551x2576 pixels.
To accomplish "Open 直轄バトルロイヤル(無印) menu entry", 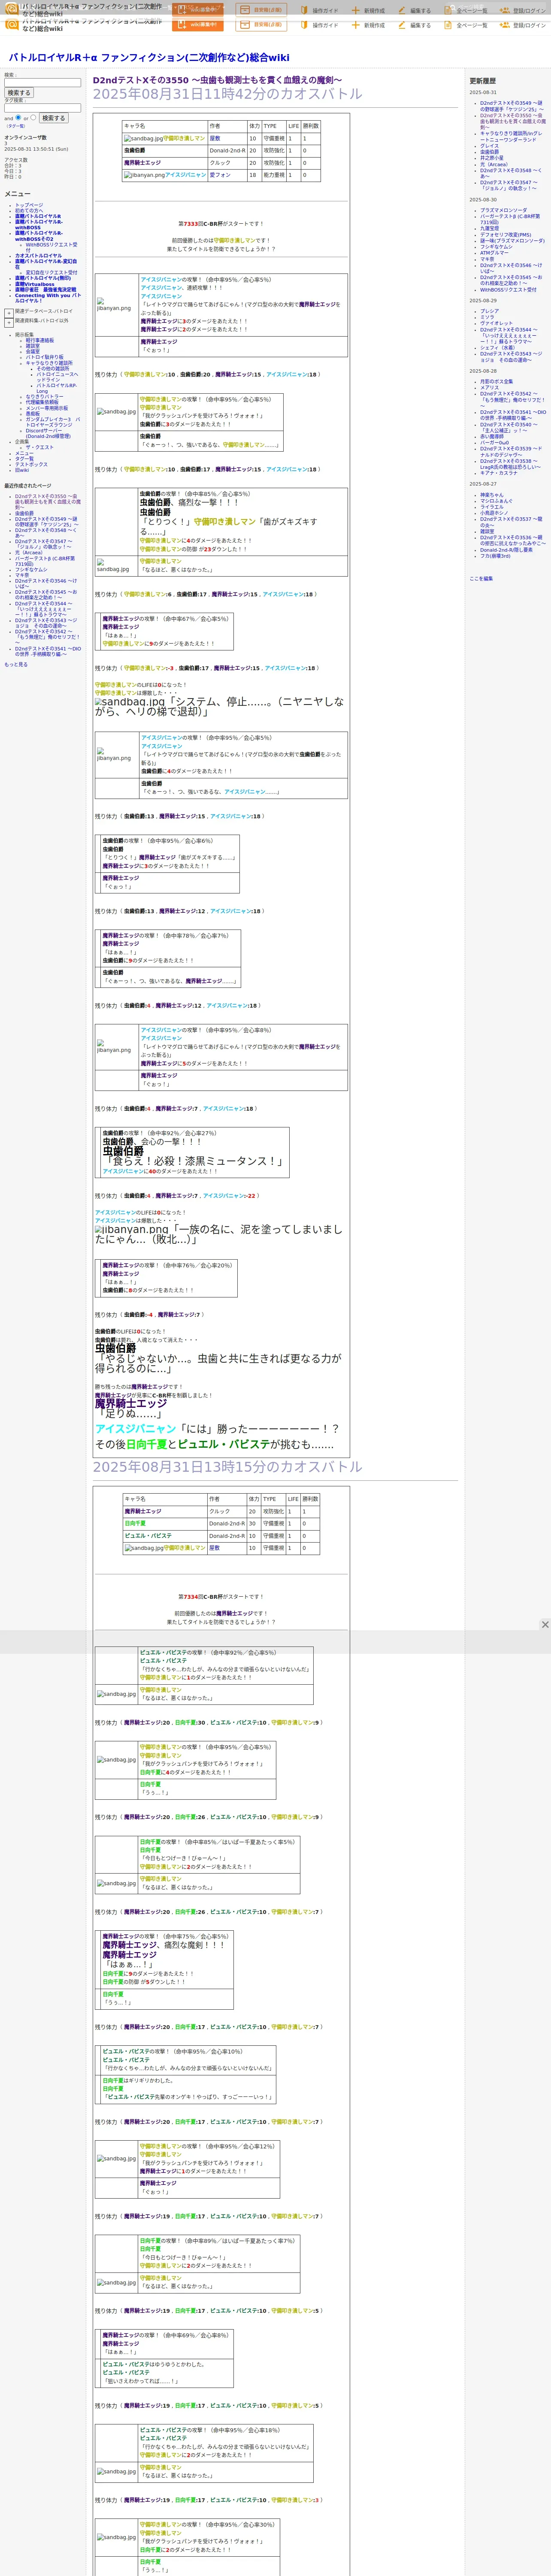I will 43,278.
